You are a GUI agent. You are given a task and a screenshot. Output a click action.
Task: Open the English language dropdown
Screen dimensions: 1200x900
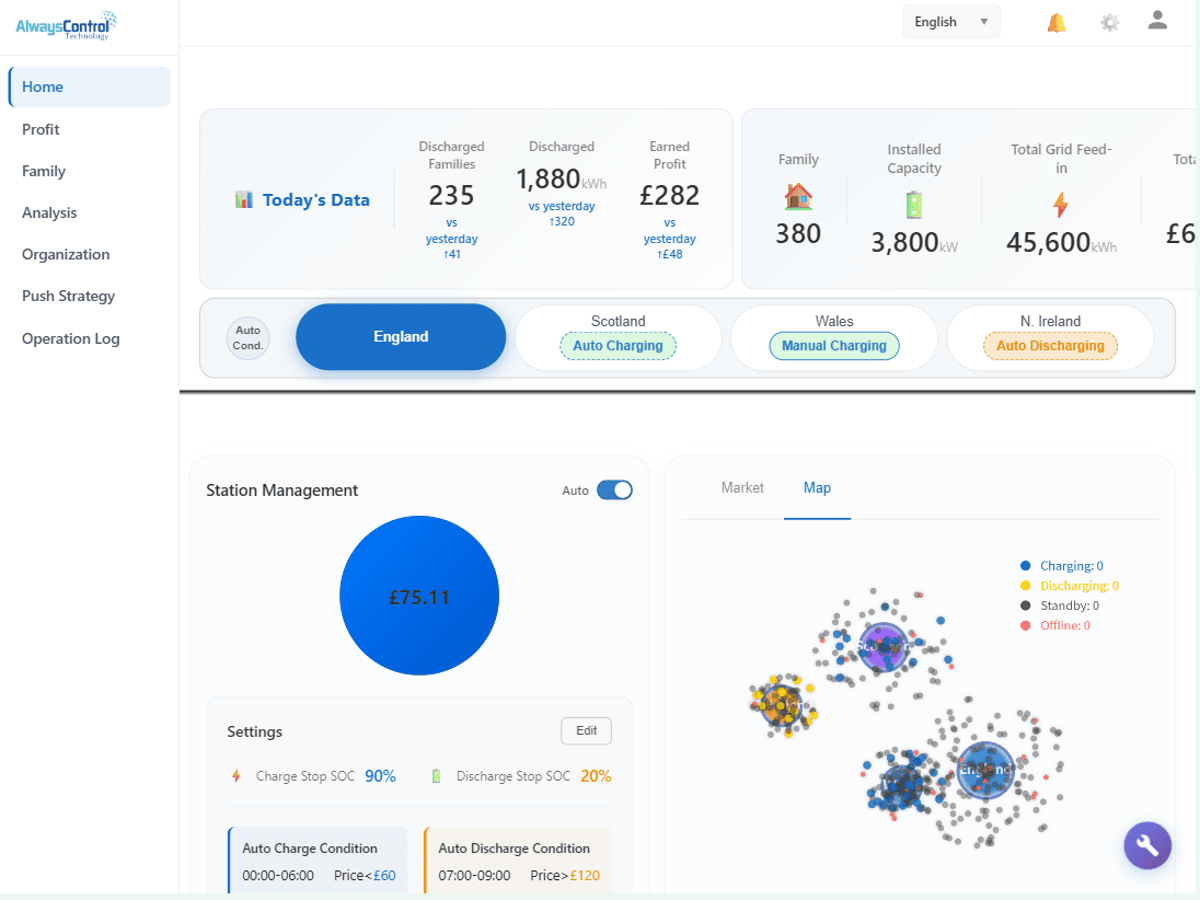[951, 22]
